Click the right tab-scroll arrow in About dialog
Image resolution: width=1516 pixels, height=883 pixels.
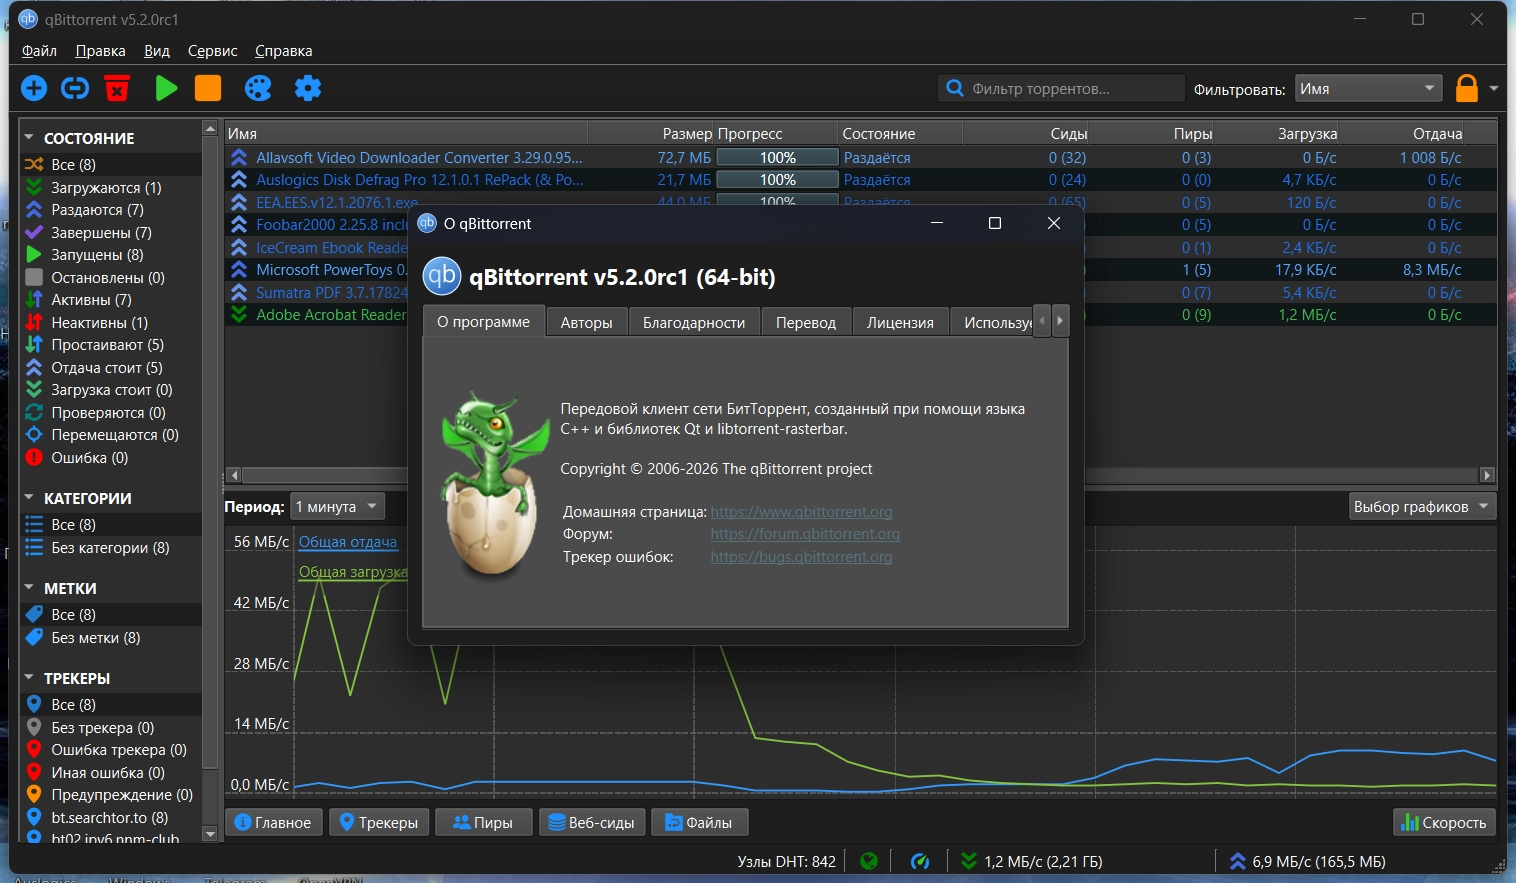click(x=1060, y=321)
